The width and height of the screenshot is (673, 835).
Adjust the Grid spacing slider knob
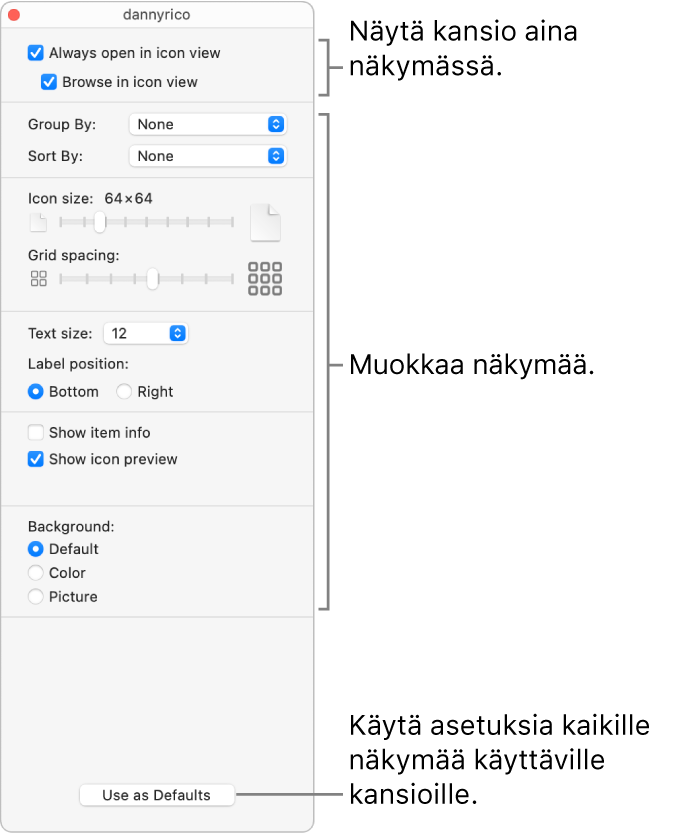tap(153, 279)
